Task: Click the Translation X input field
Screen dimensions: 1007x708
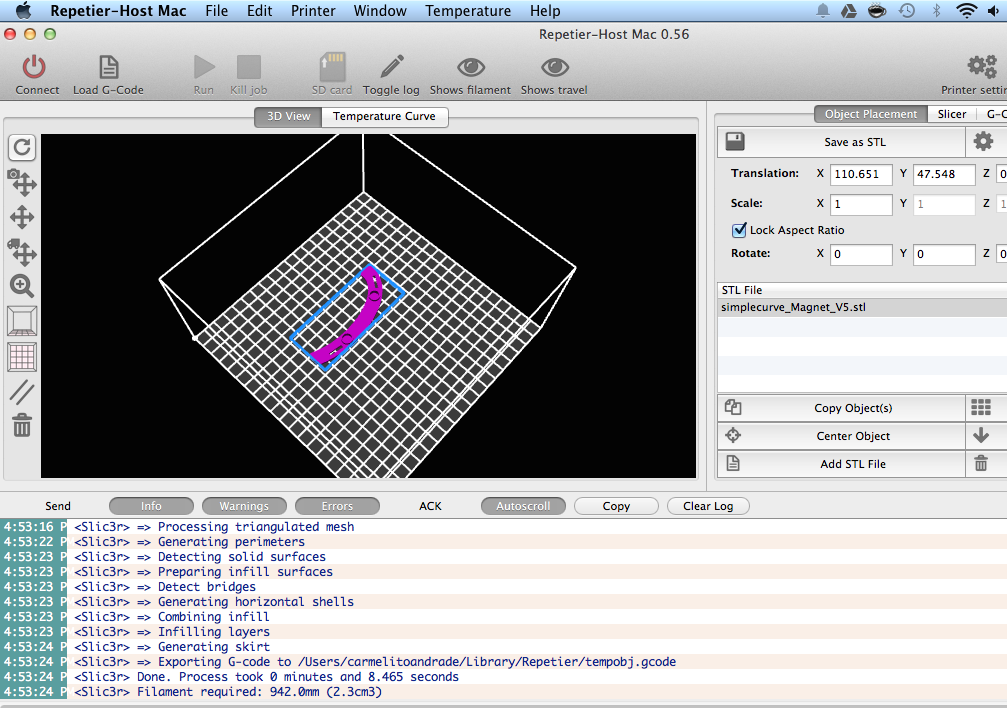Action: pyautogui.click(x=861, y=174)
